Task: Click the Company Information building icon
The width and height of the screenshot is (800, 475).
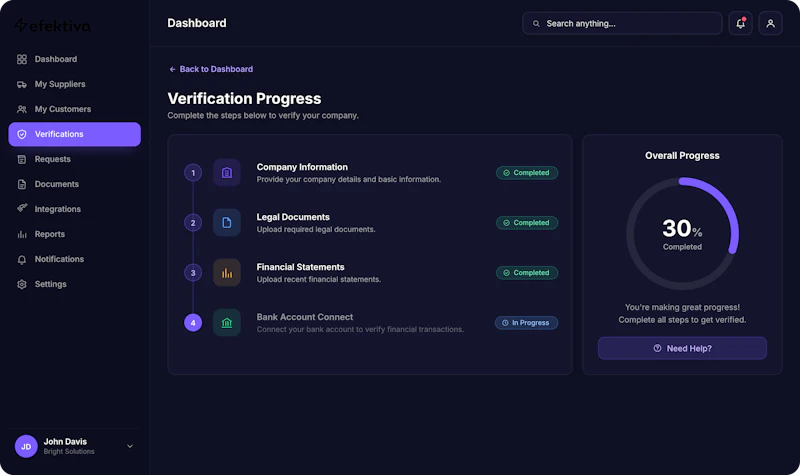Action: (227, 172)
